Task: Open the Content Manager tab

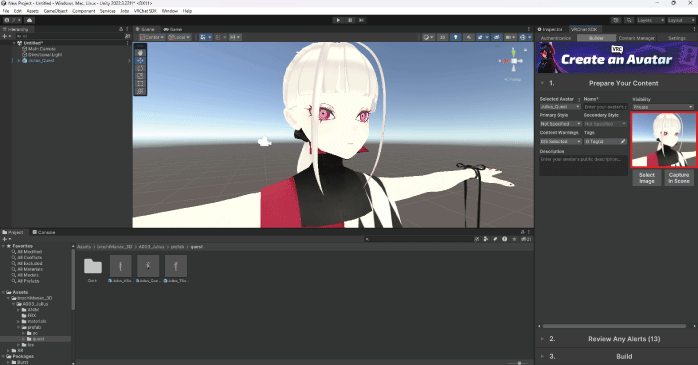Action: tap(637, 38)
